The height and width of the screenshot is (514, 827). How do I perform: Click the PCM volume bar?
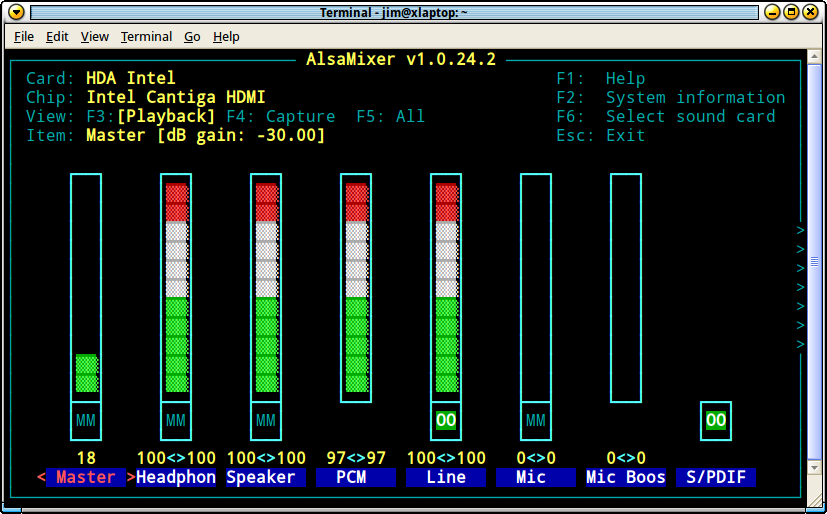point(356,288)
